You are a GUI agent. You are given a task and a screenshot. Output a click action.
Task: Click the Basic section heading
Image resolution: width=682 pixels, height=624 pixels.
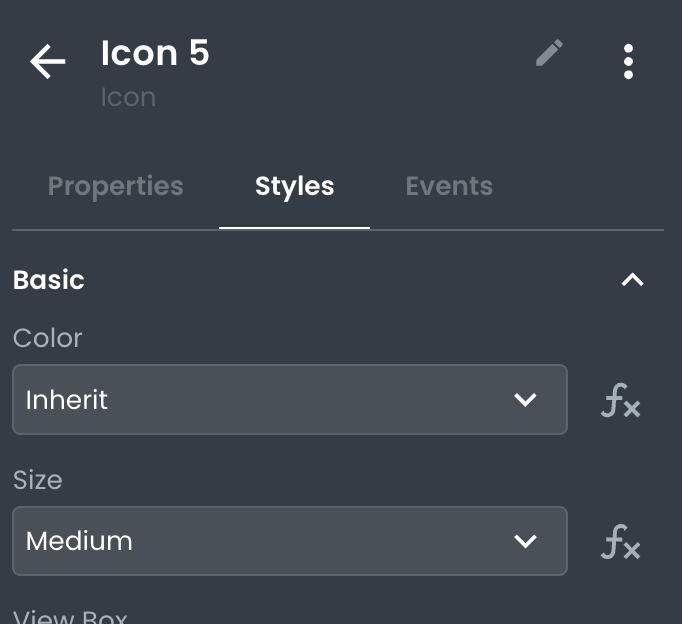pos(49,280)
